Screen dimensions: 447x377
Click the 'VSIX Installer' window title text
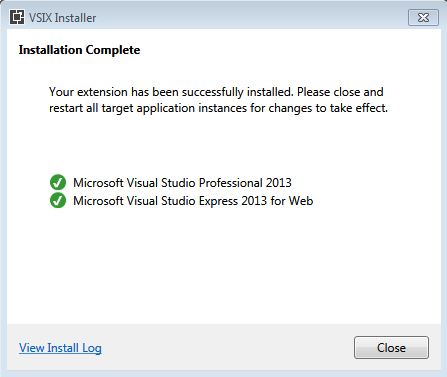pyautogui.click(x=62, y=18)
